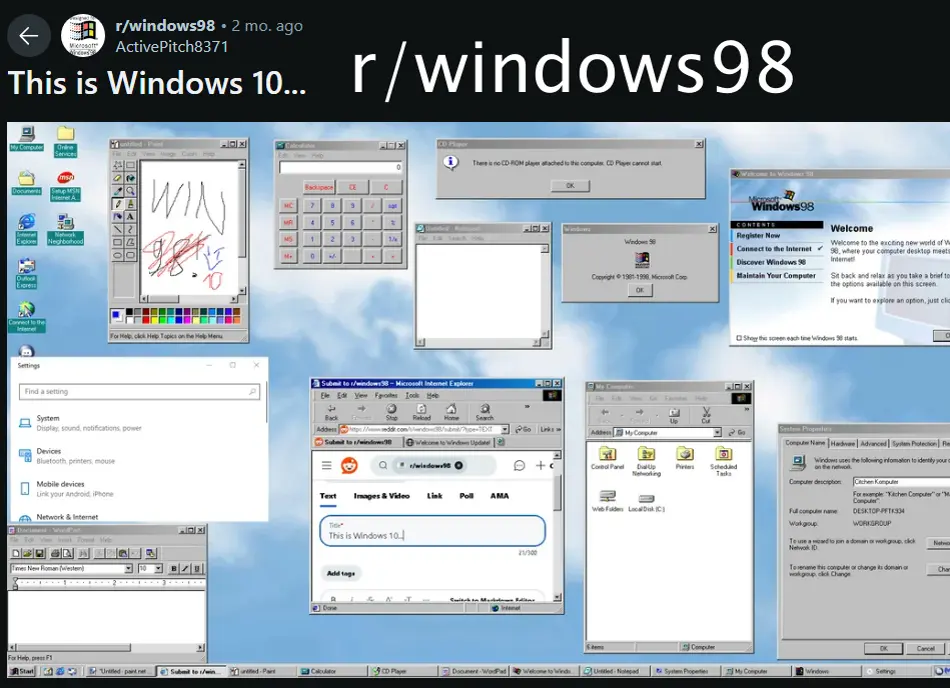Open the Outlook Express desktop icon
This screenshot has height=688, width=950.
click(x=26, y=268)
